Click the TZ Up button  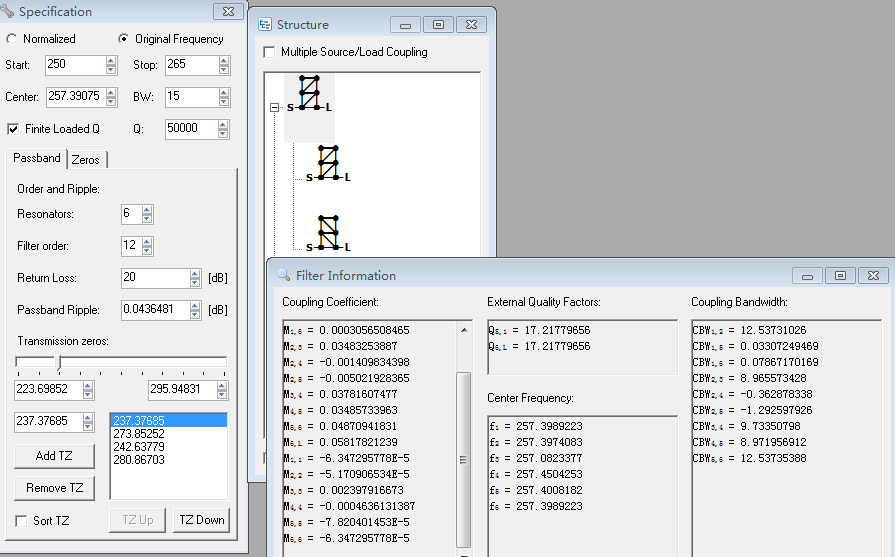pyautogui.click(x=138, y=520)
